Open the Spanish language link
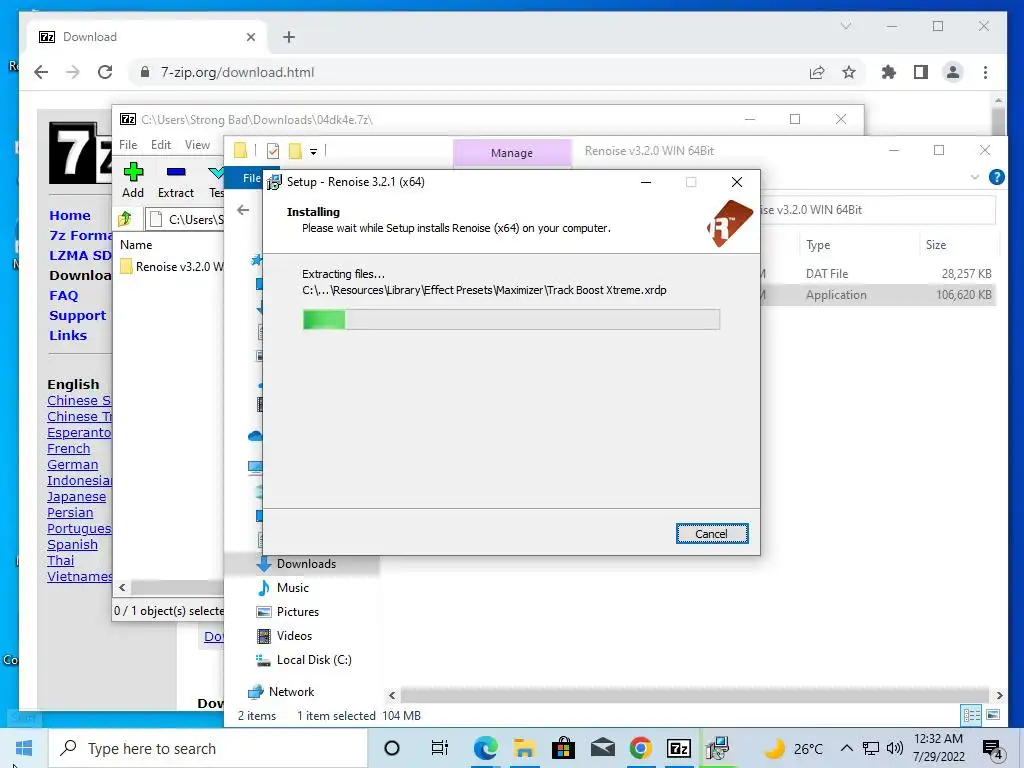The image size is (1024, 768). point(72,545)
